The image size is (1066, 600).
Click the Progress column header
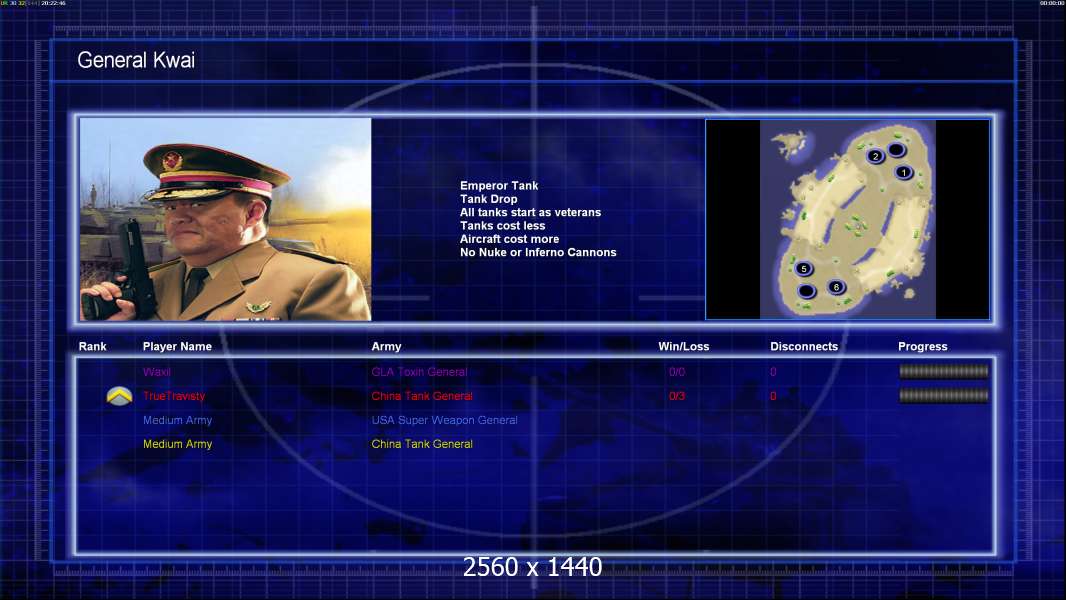pos(923,347)
